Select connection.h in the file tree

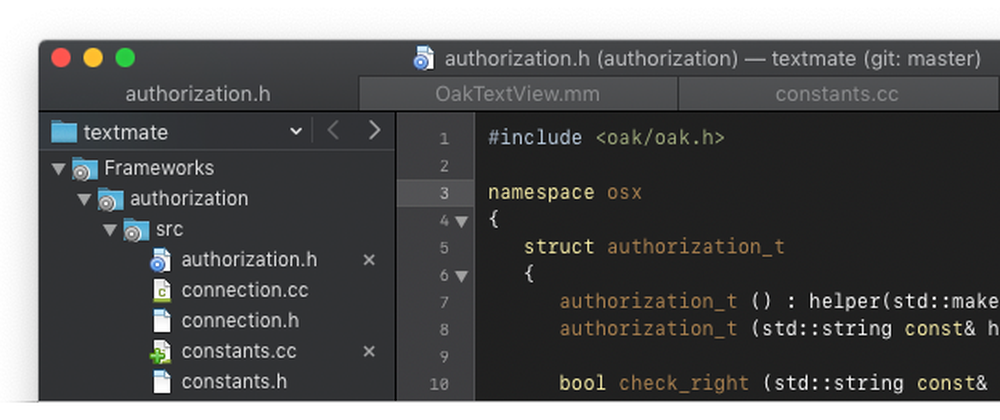pos(240,321)
